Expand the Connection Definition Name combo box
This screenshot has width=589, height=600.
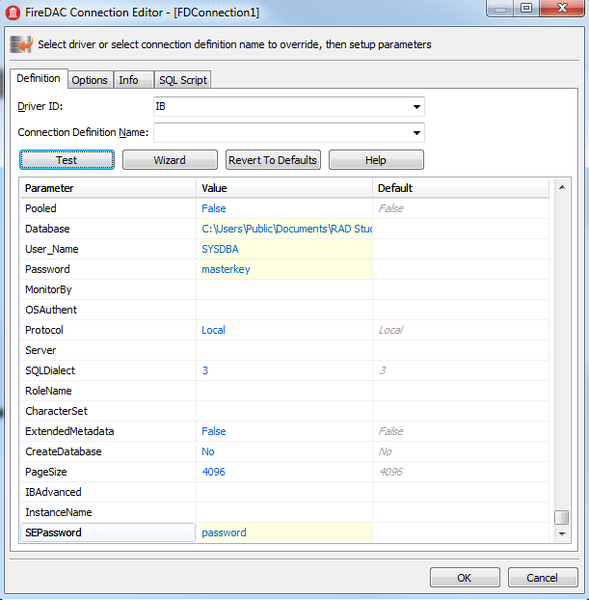point(417,133)
